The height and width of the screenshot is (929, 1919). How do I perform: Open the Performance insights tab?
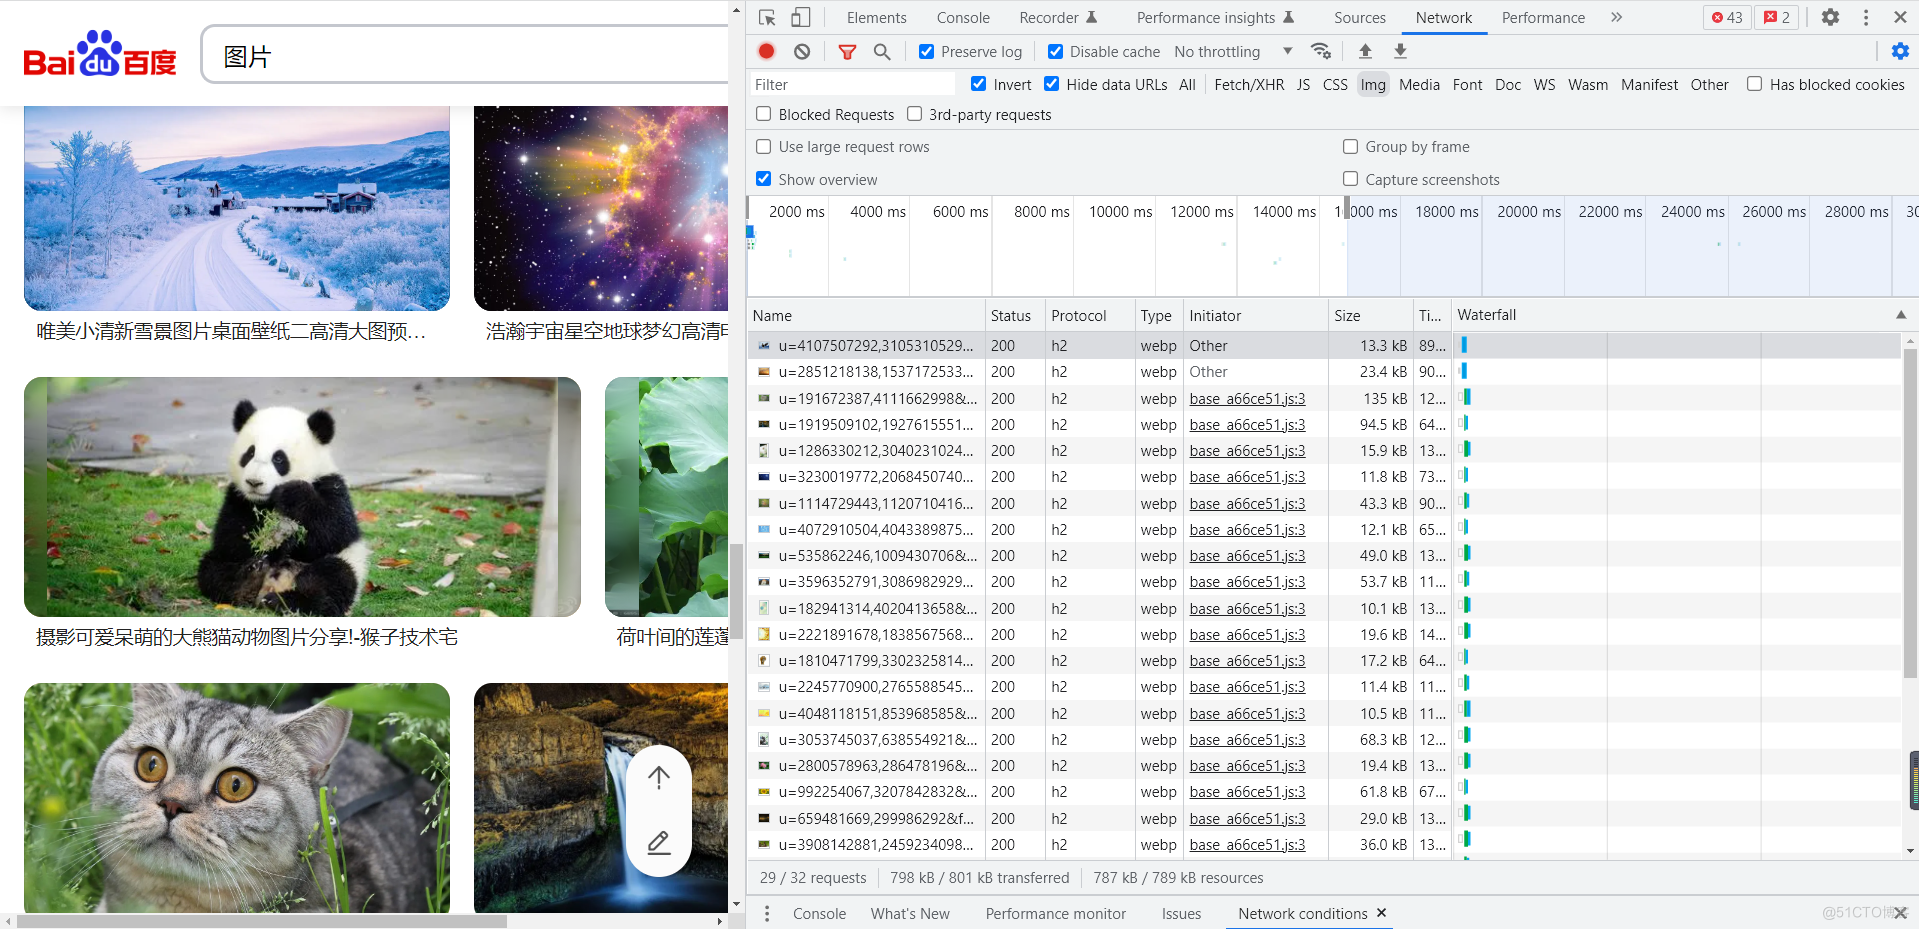pos(1215,17)
